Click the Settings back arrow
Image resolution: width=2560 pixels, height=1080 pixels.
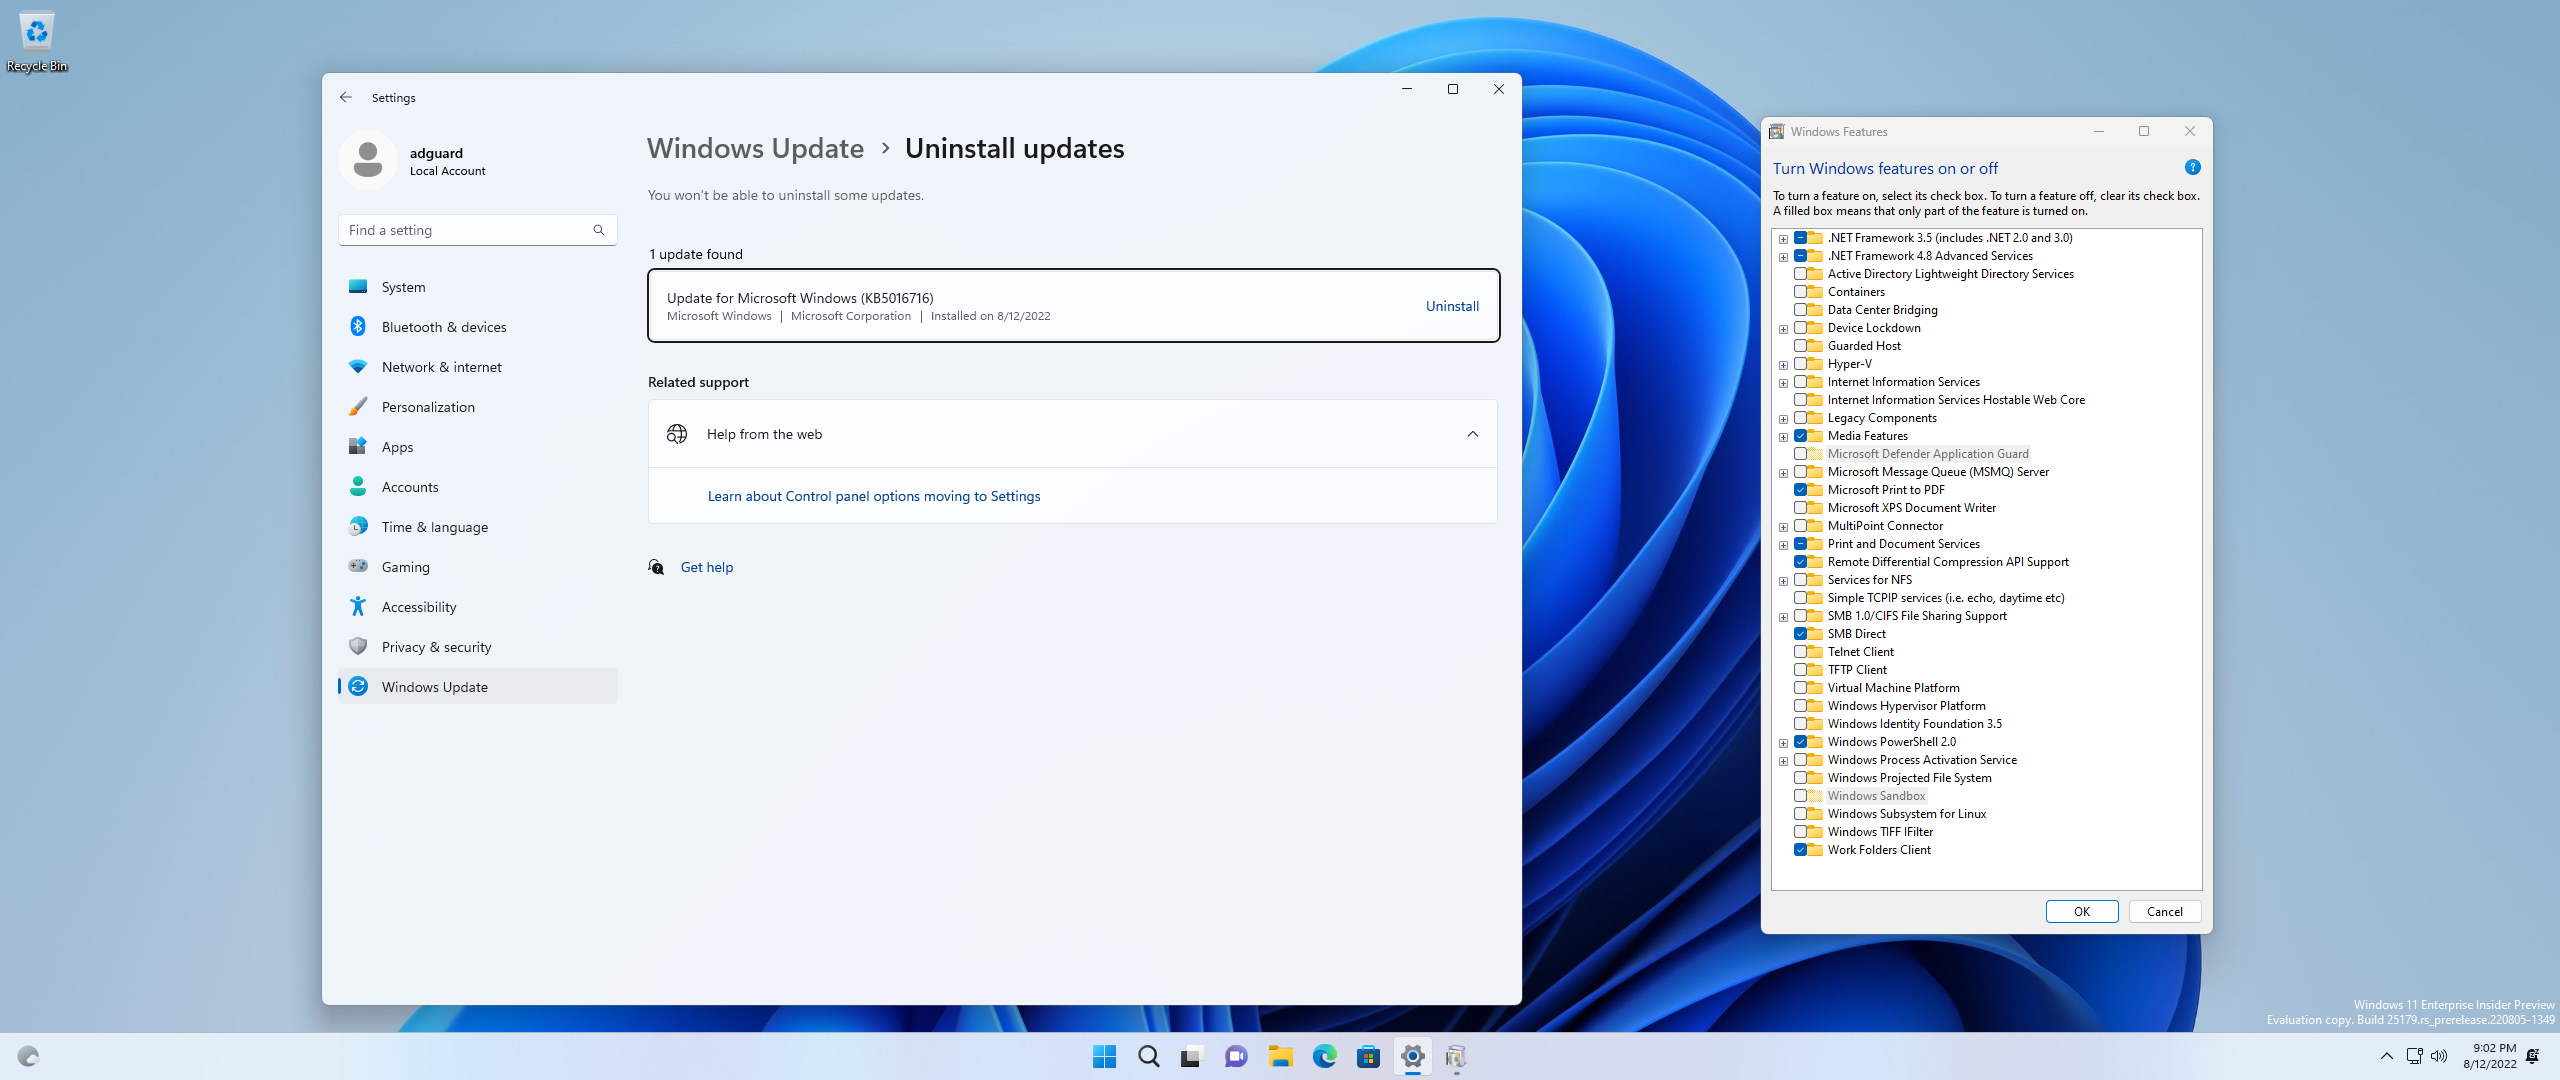[346, 97]
